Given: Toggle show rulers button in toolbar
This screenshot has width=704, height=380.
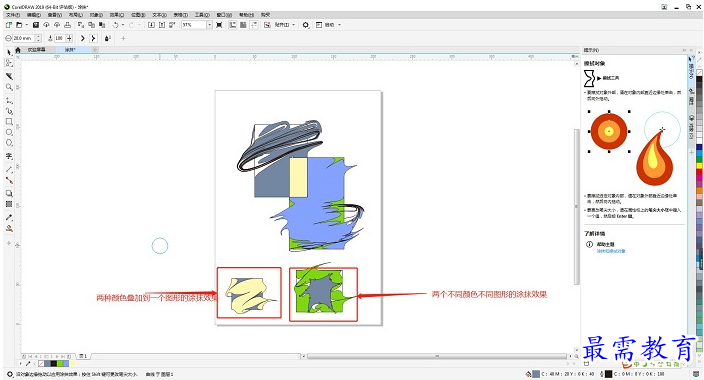Looking at the screenshot, I should click(x=233, y=25).
